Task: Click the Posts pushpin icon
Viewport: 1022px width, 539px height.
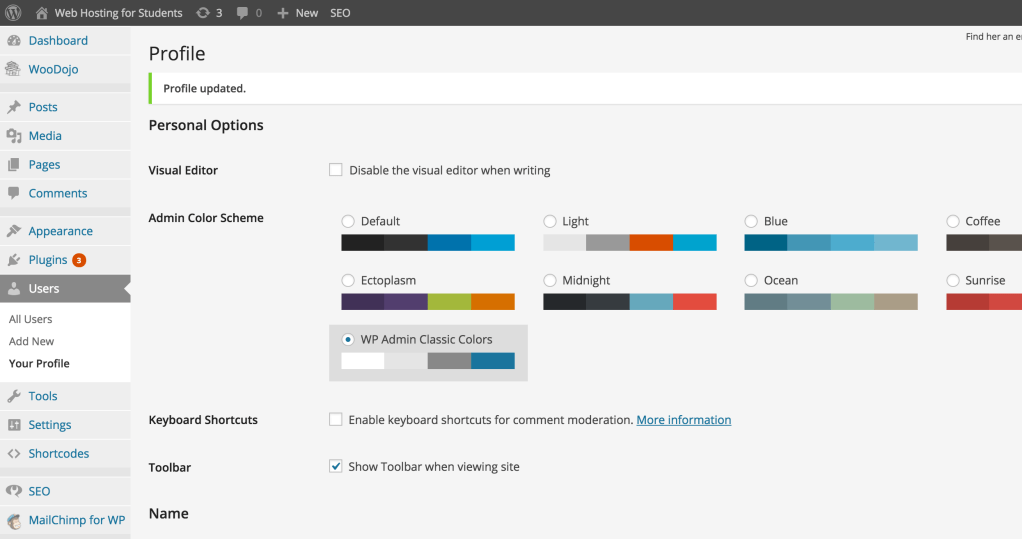Action: pos(14,107)
